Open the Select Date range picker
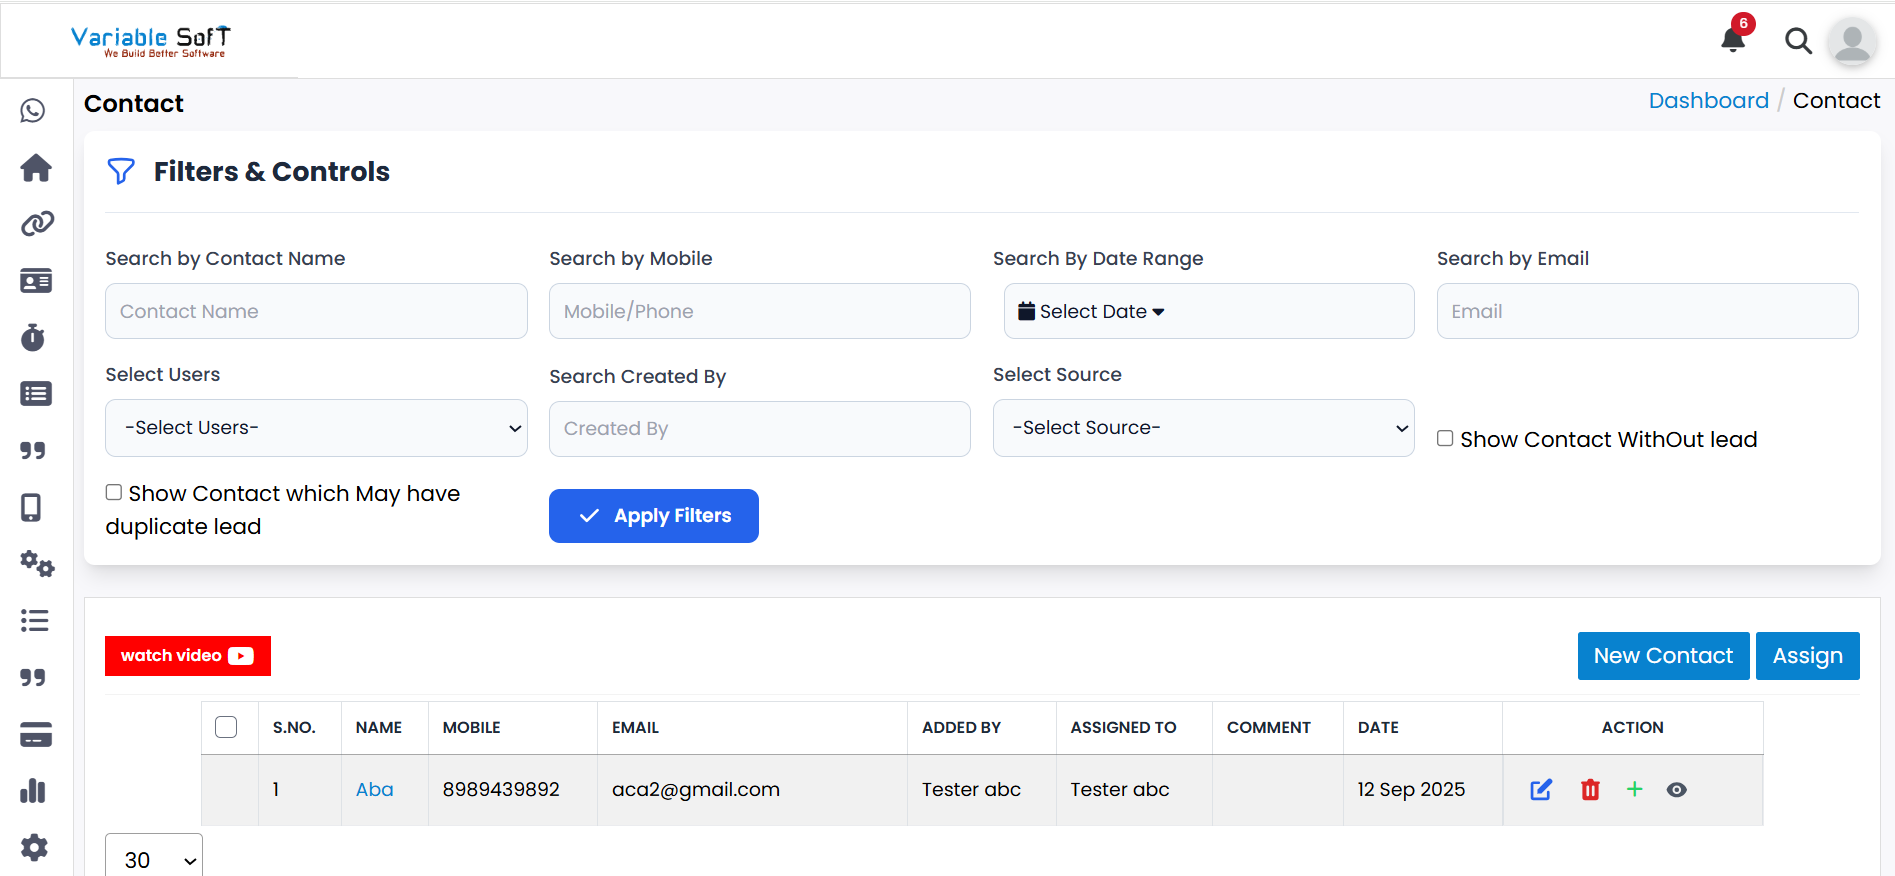1895x876 pixels. point(1092,312)
